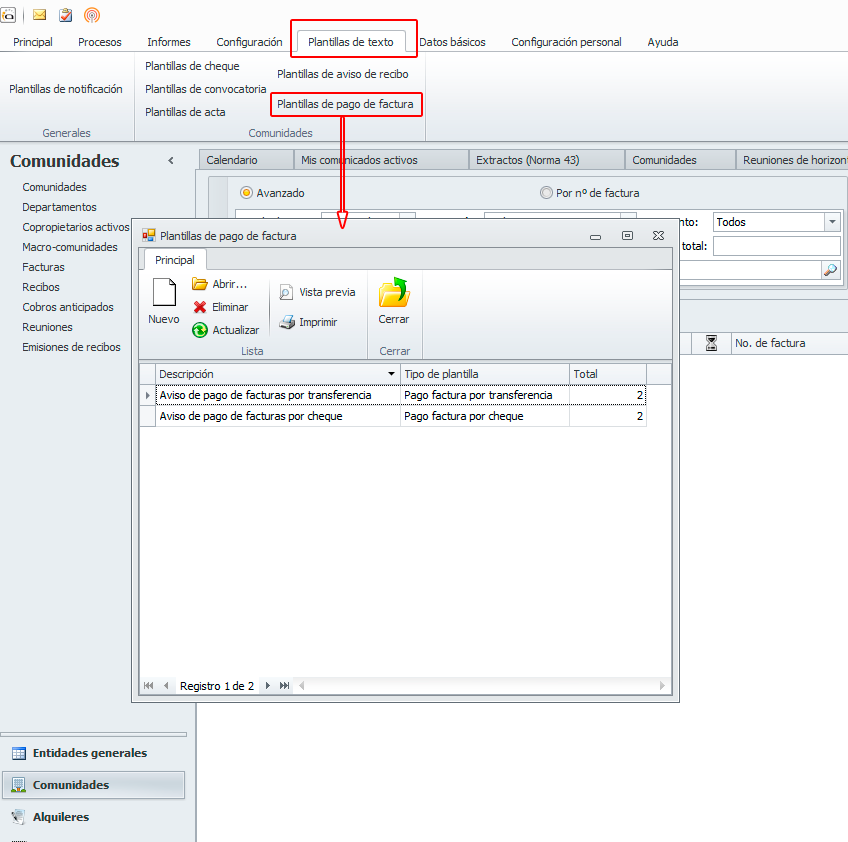This screenshot has height=842, width=848.
Task: Click Plantillas de cheque
Action: (192, 66)
